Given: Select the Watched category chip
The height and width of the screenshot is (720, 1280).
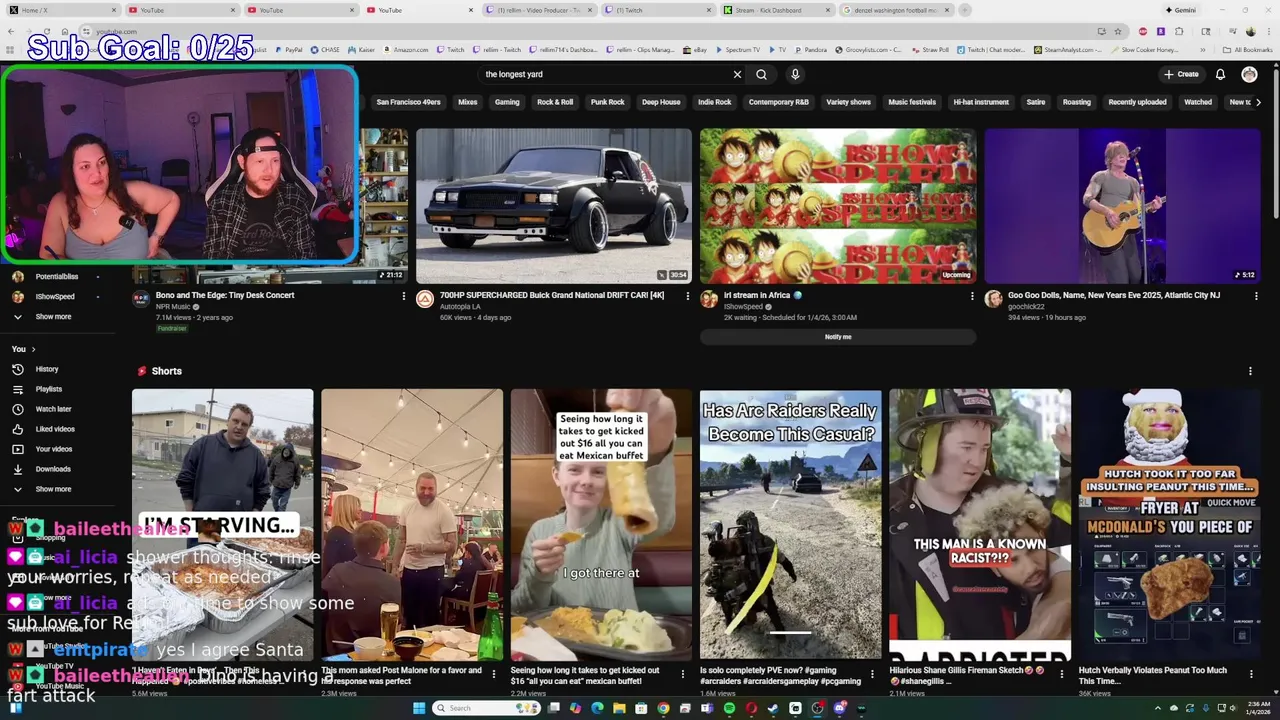Looking at the screenshot, I should coord(1198,102).
